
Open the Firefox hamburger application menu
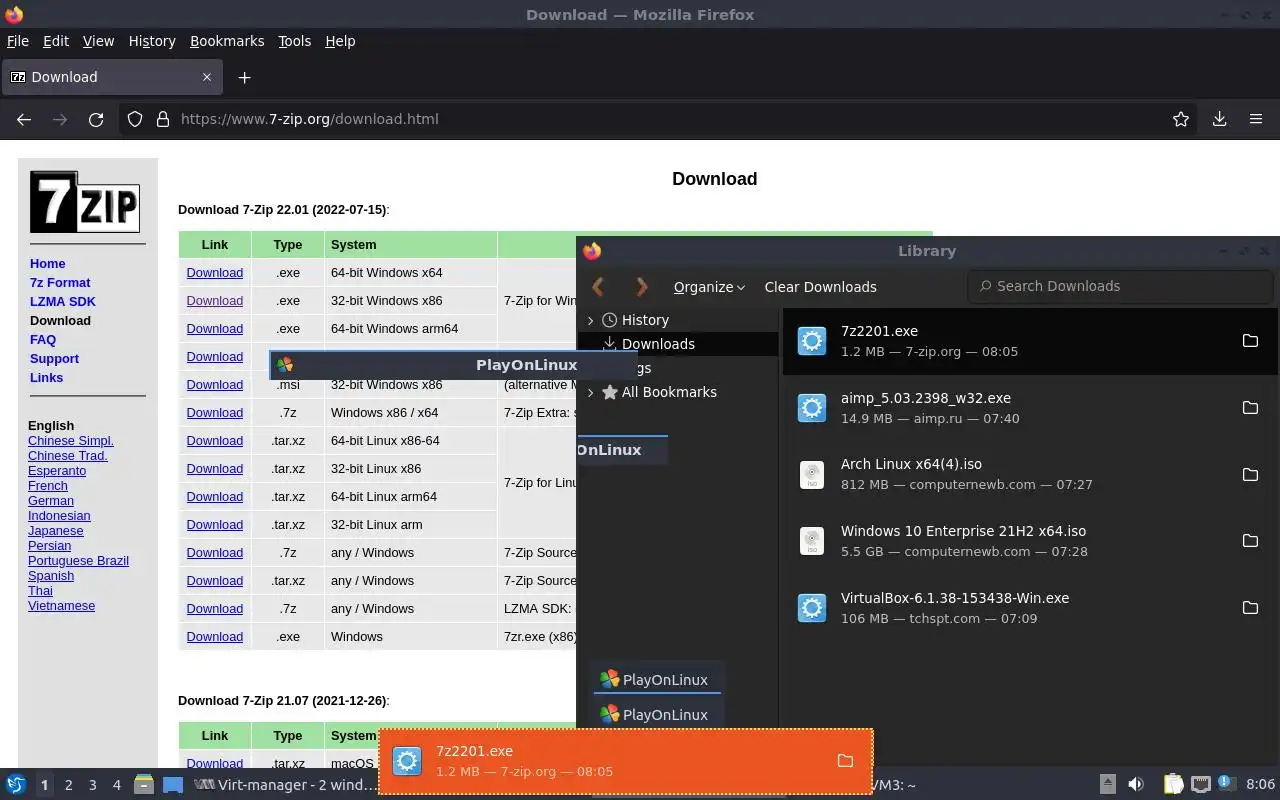pos(1256,119)
